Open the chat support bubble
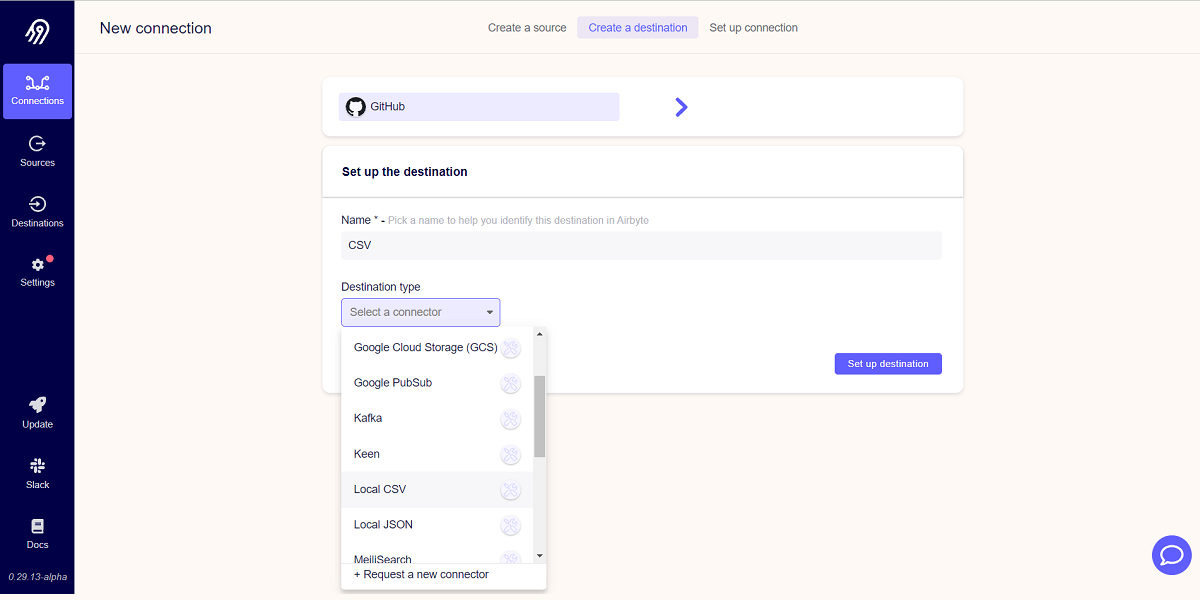This screenshot has width=1200, height=600. coord(1172,555)
